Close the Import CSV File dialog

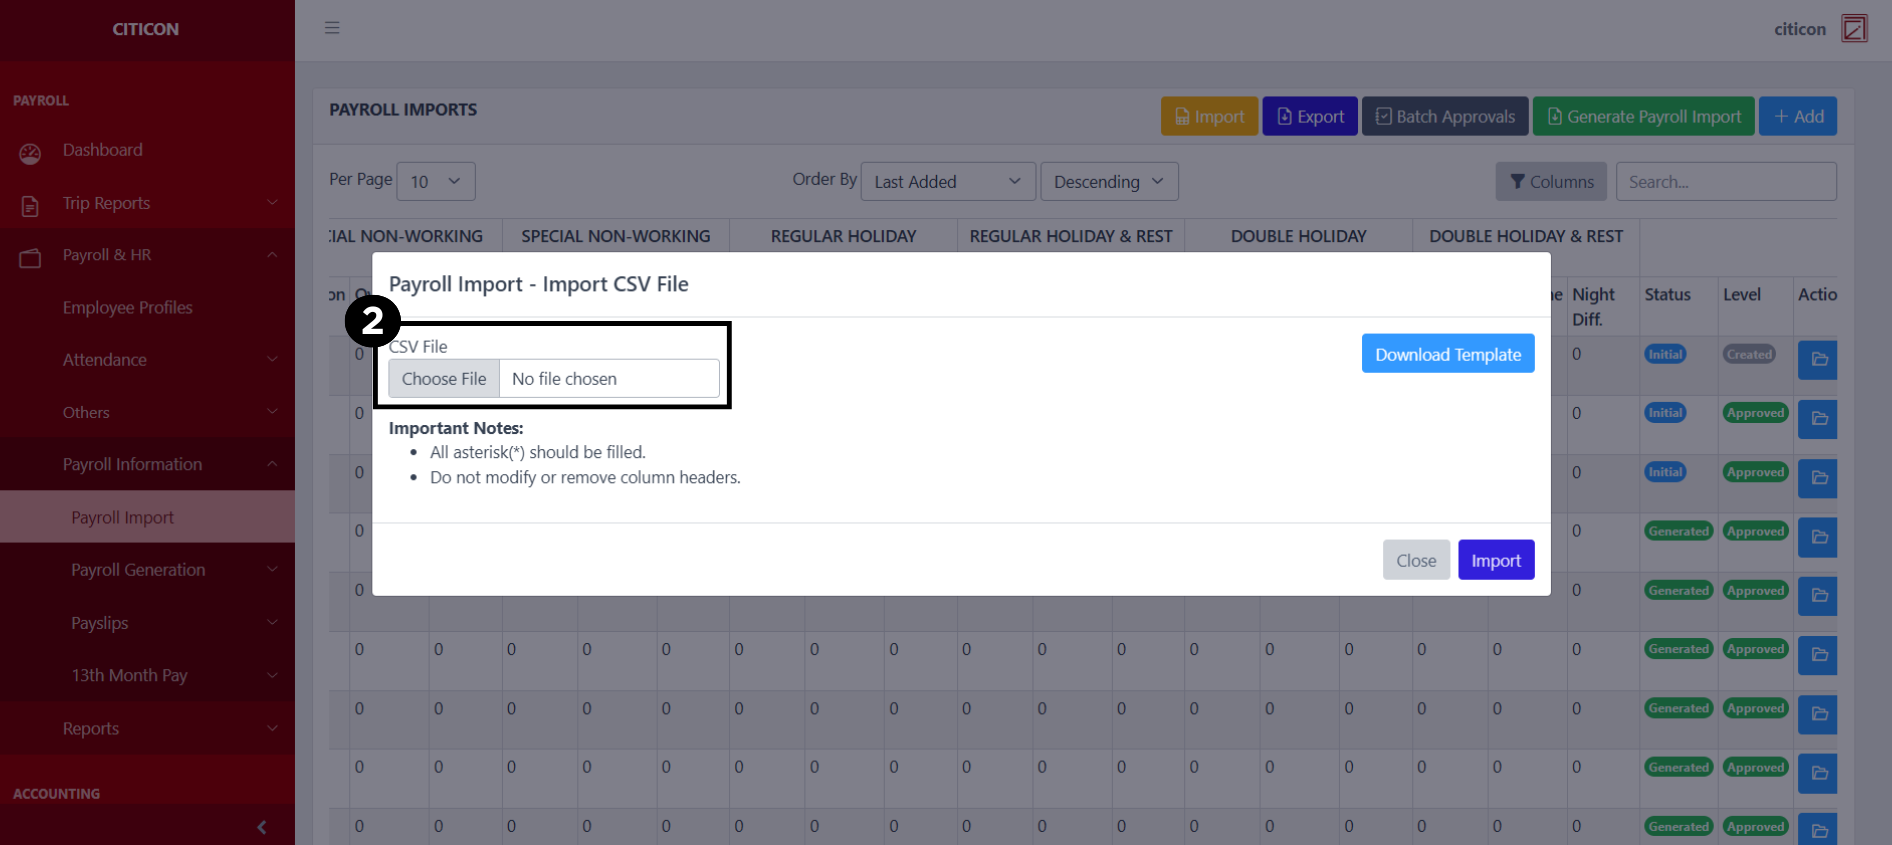1415,561
